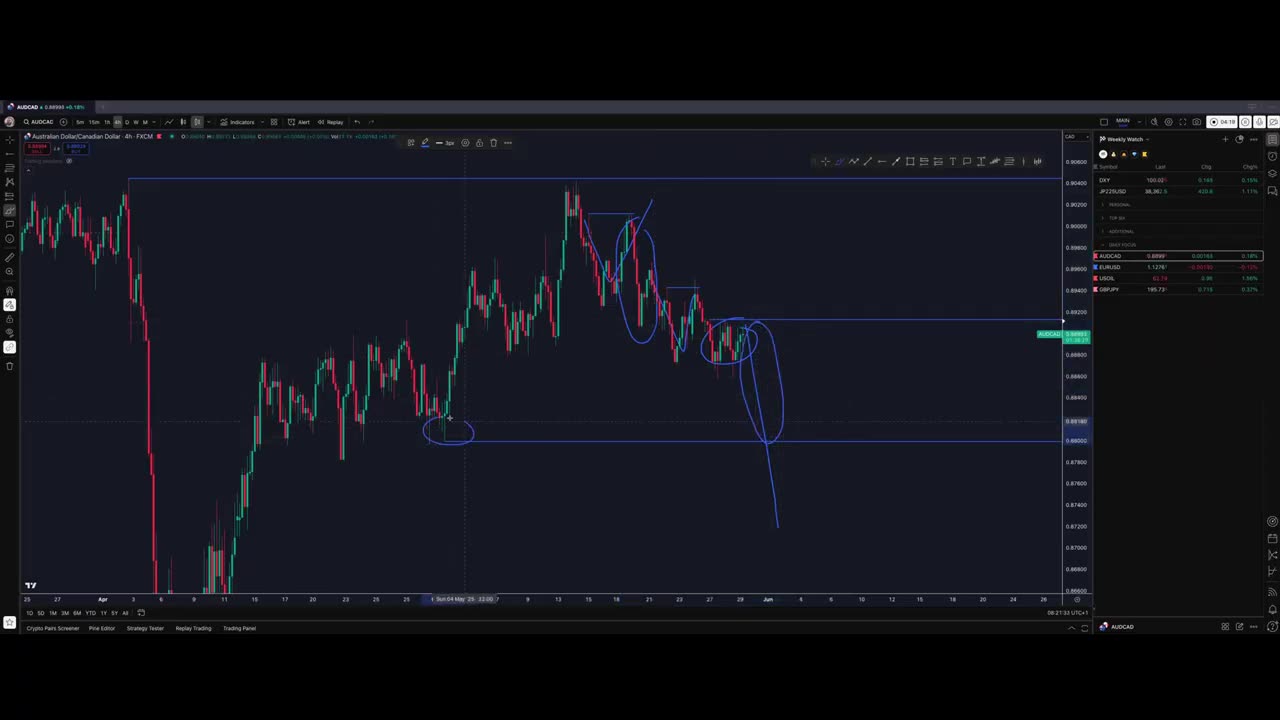This screenshot has width=1280, height=720.
Task: Select the text T tool in favorites toolbar
Action: 952,161
